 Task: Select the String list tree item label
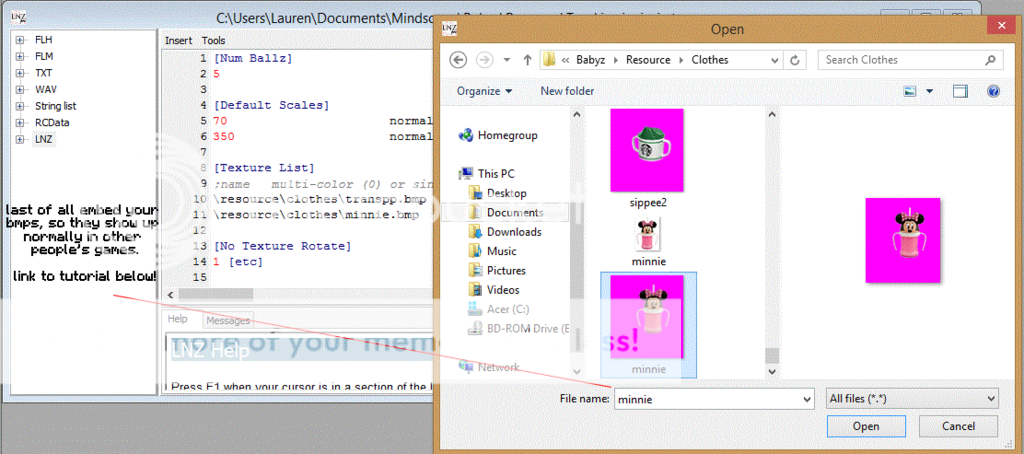click(56, 106)
